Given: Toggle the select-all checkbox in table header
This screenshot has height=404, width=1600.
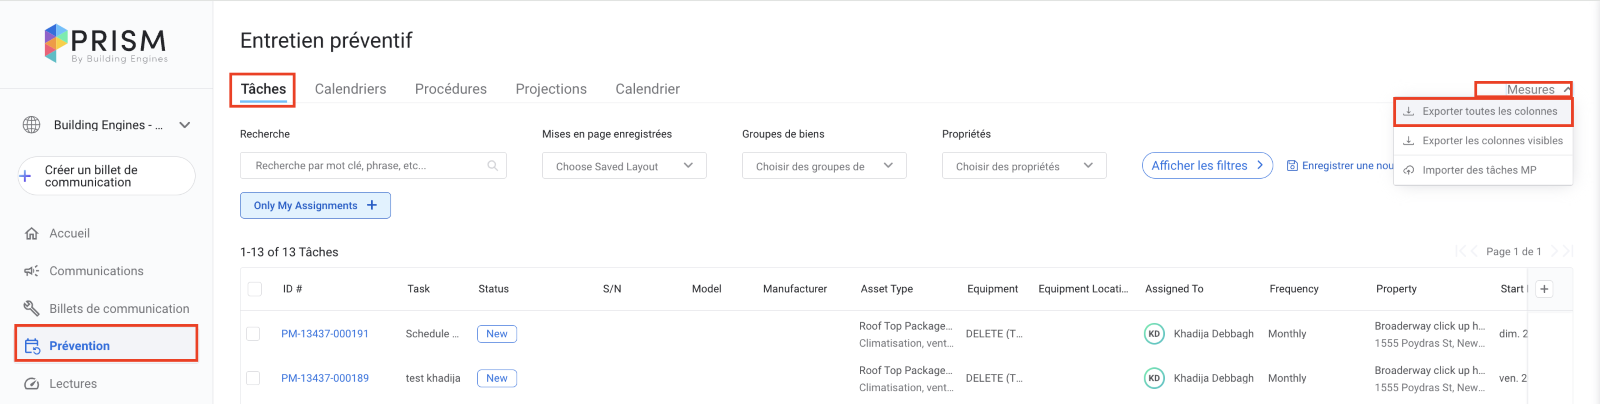Looking at the screenshot, I should click(x=255, y=289).
